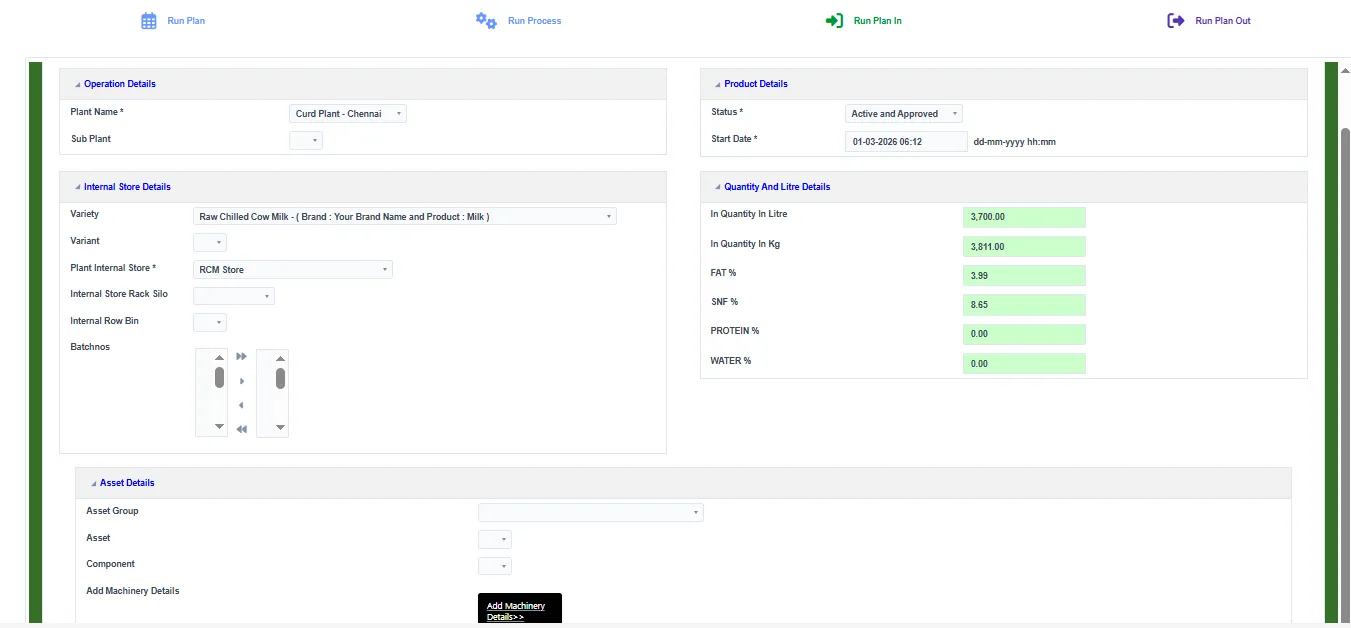The image size is (1351, 628).
Task: Select the Run Plan Out tab
Action: point(1209,21)
